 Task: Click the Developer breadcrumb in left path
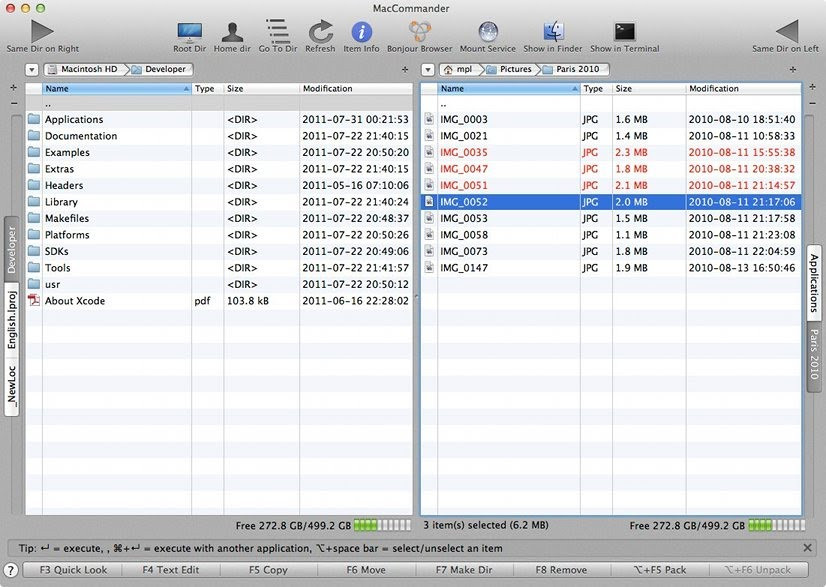tap(161, 69)
